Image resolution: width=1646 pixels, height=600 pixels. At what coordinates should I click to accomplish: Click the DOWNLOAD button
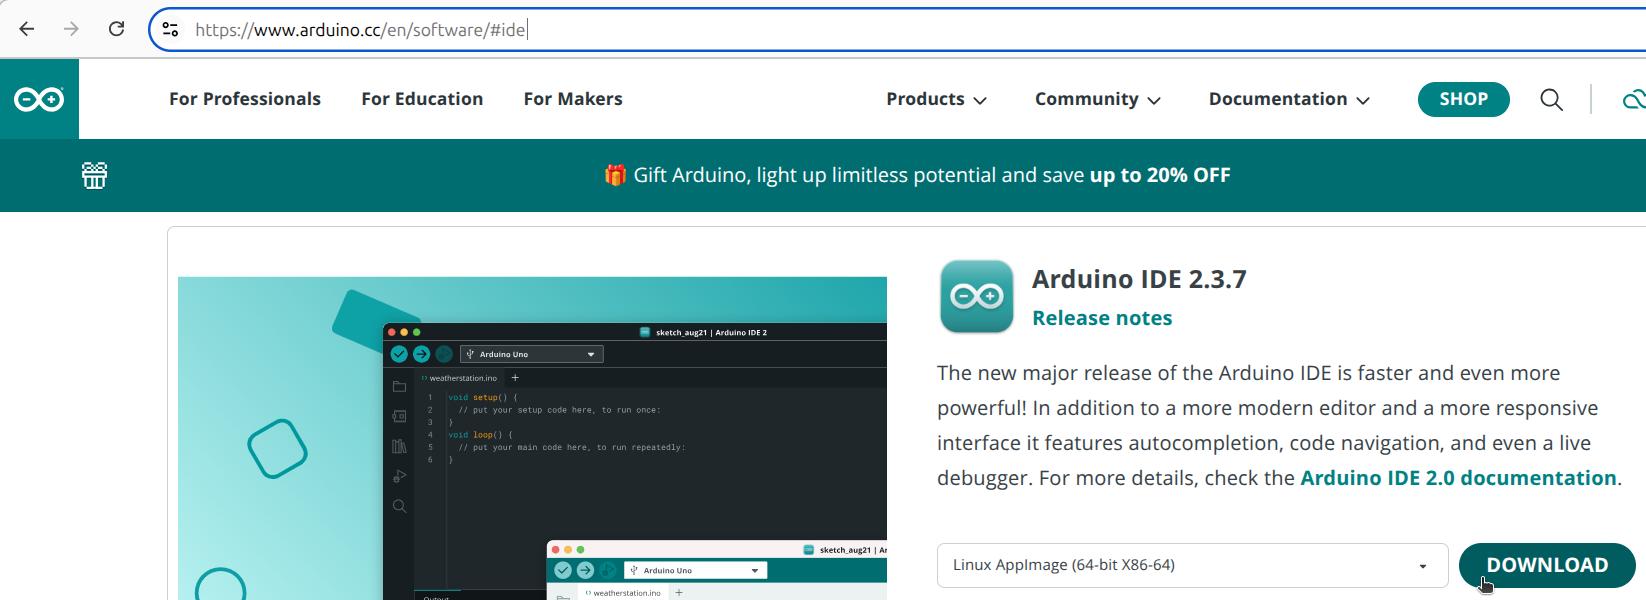(x=1547, y=565)
